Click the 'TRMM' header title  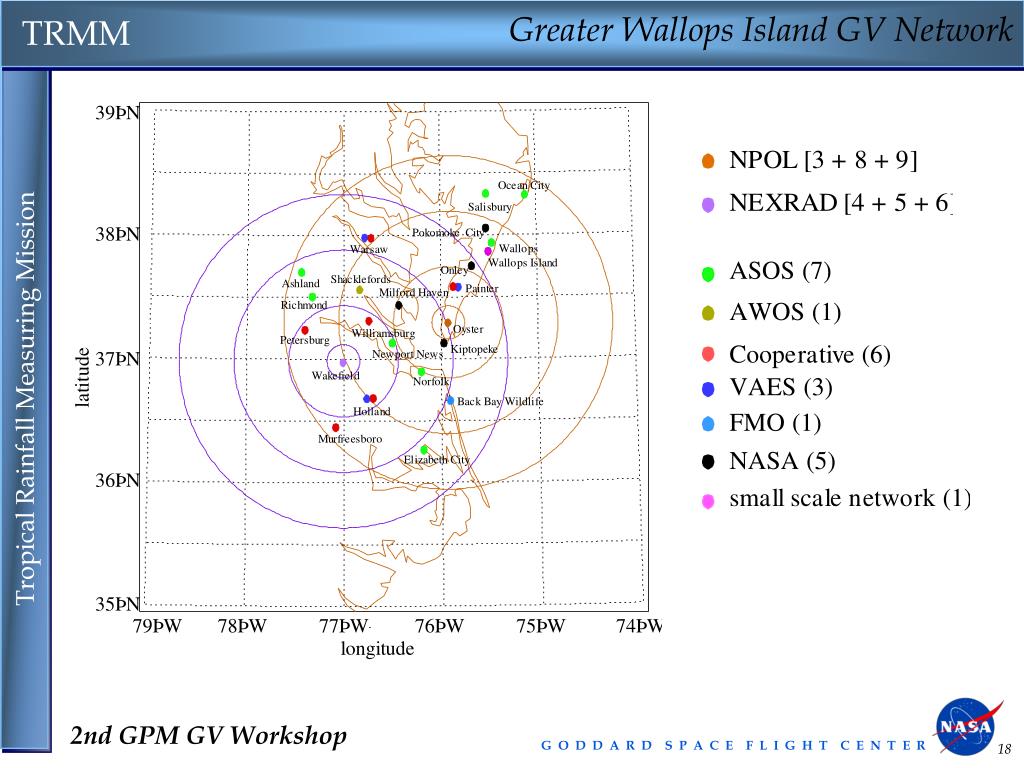click(76, 33)
